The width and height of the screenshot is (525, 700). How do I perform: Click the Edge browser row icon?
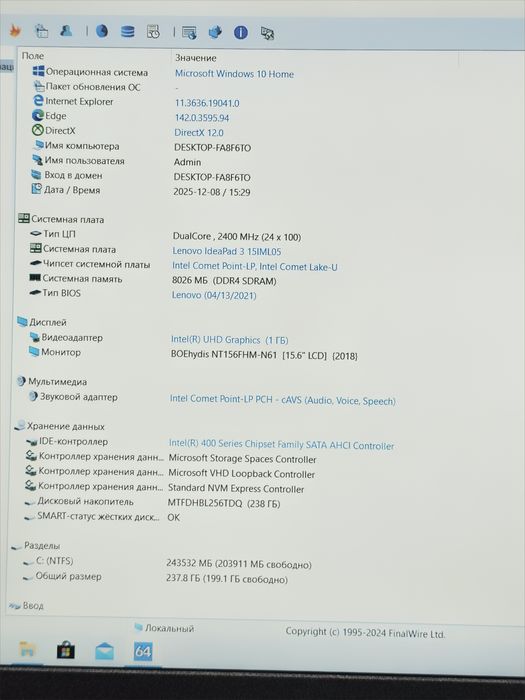point(38,115)
